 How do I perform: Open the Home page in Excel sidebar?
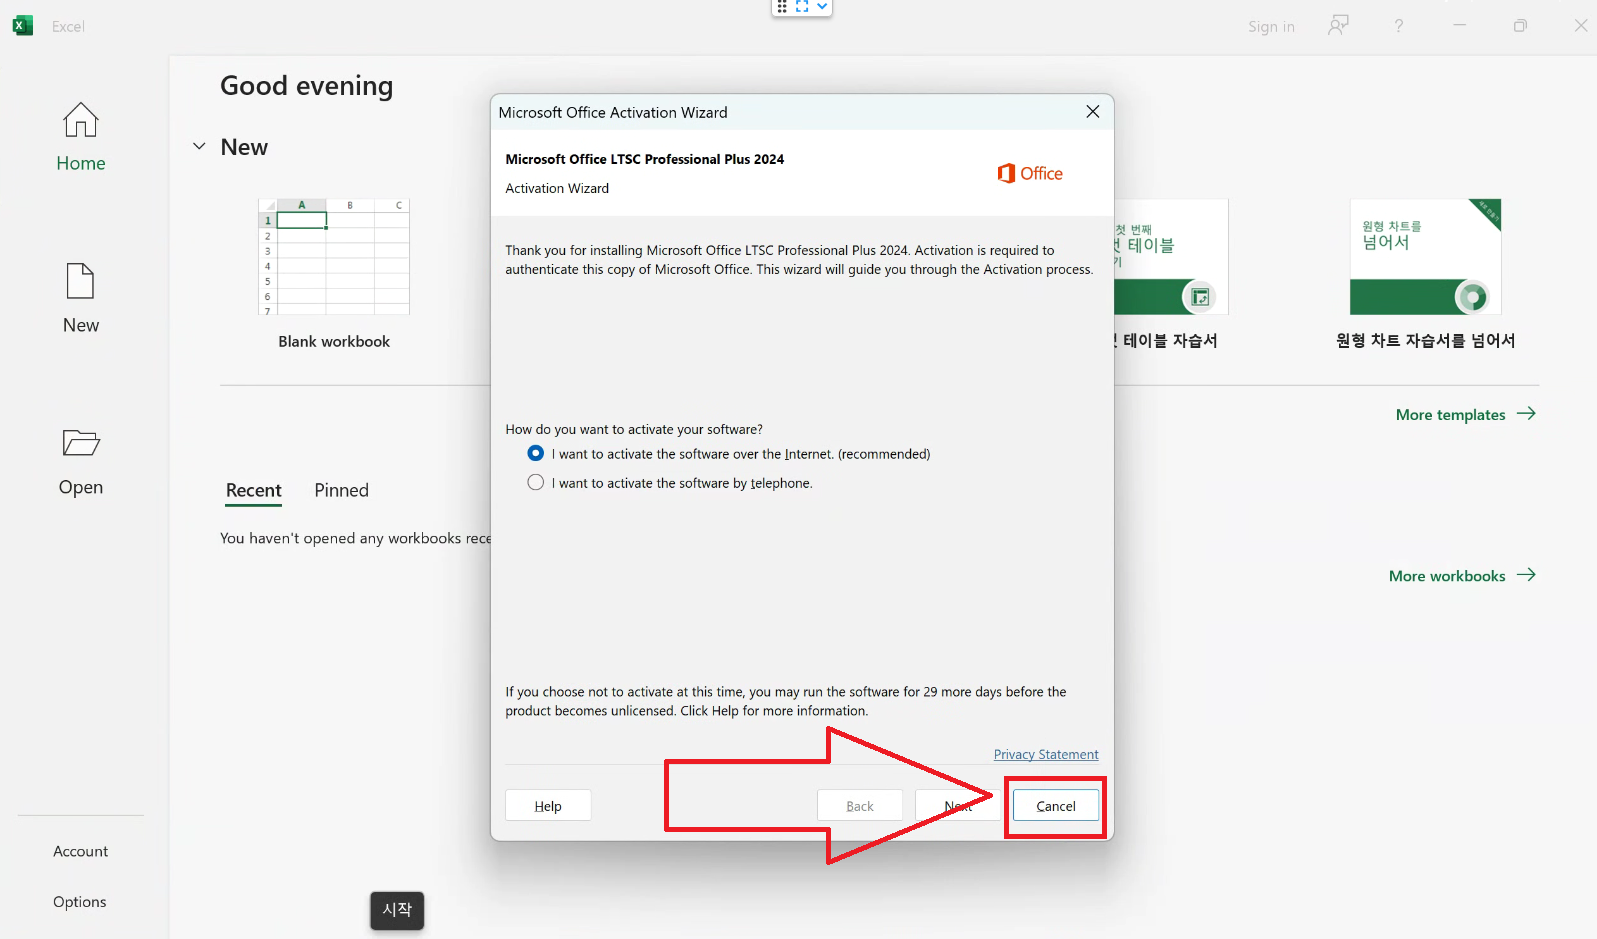[81, 137]
